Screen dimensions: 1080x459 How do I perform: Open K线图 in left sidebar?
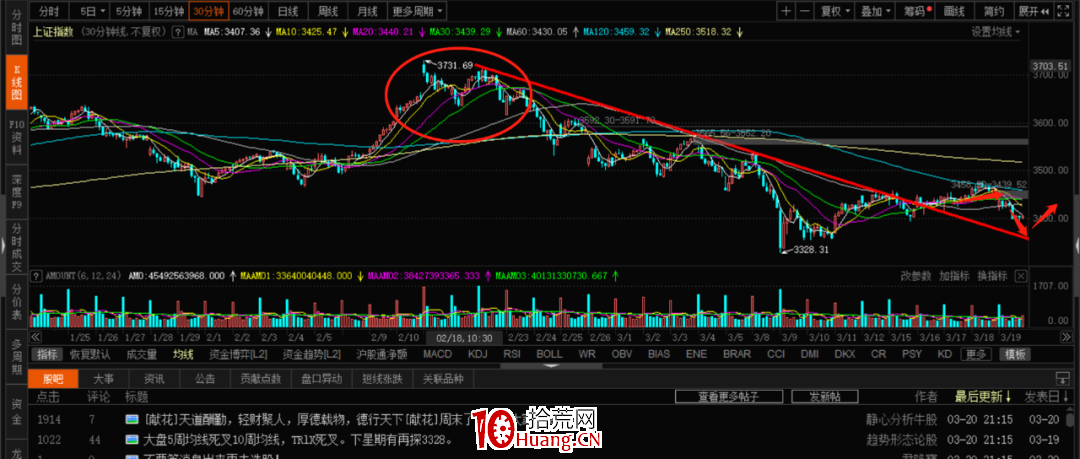17,82
